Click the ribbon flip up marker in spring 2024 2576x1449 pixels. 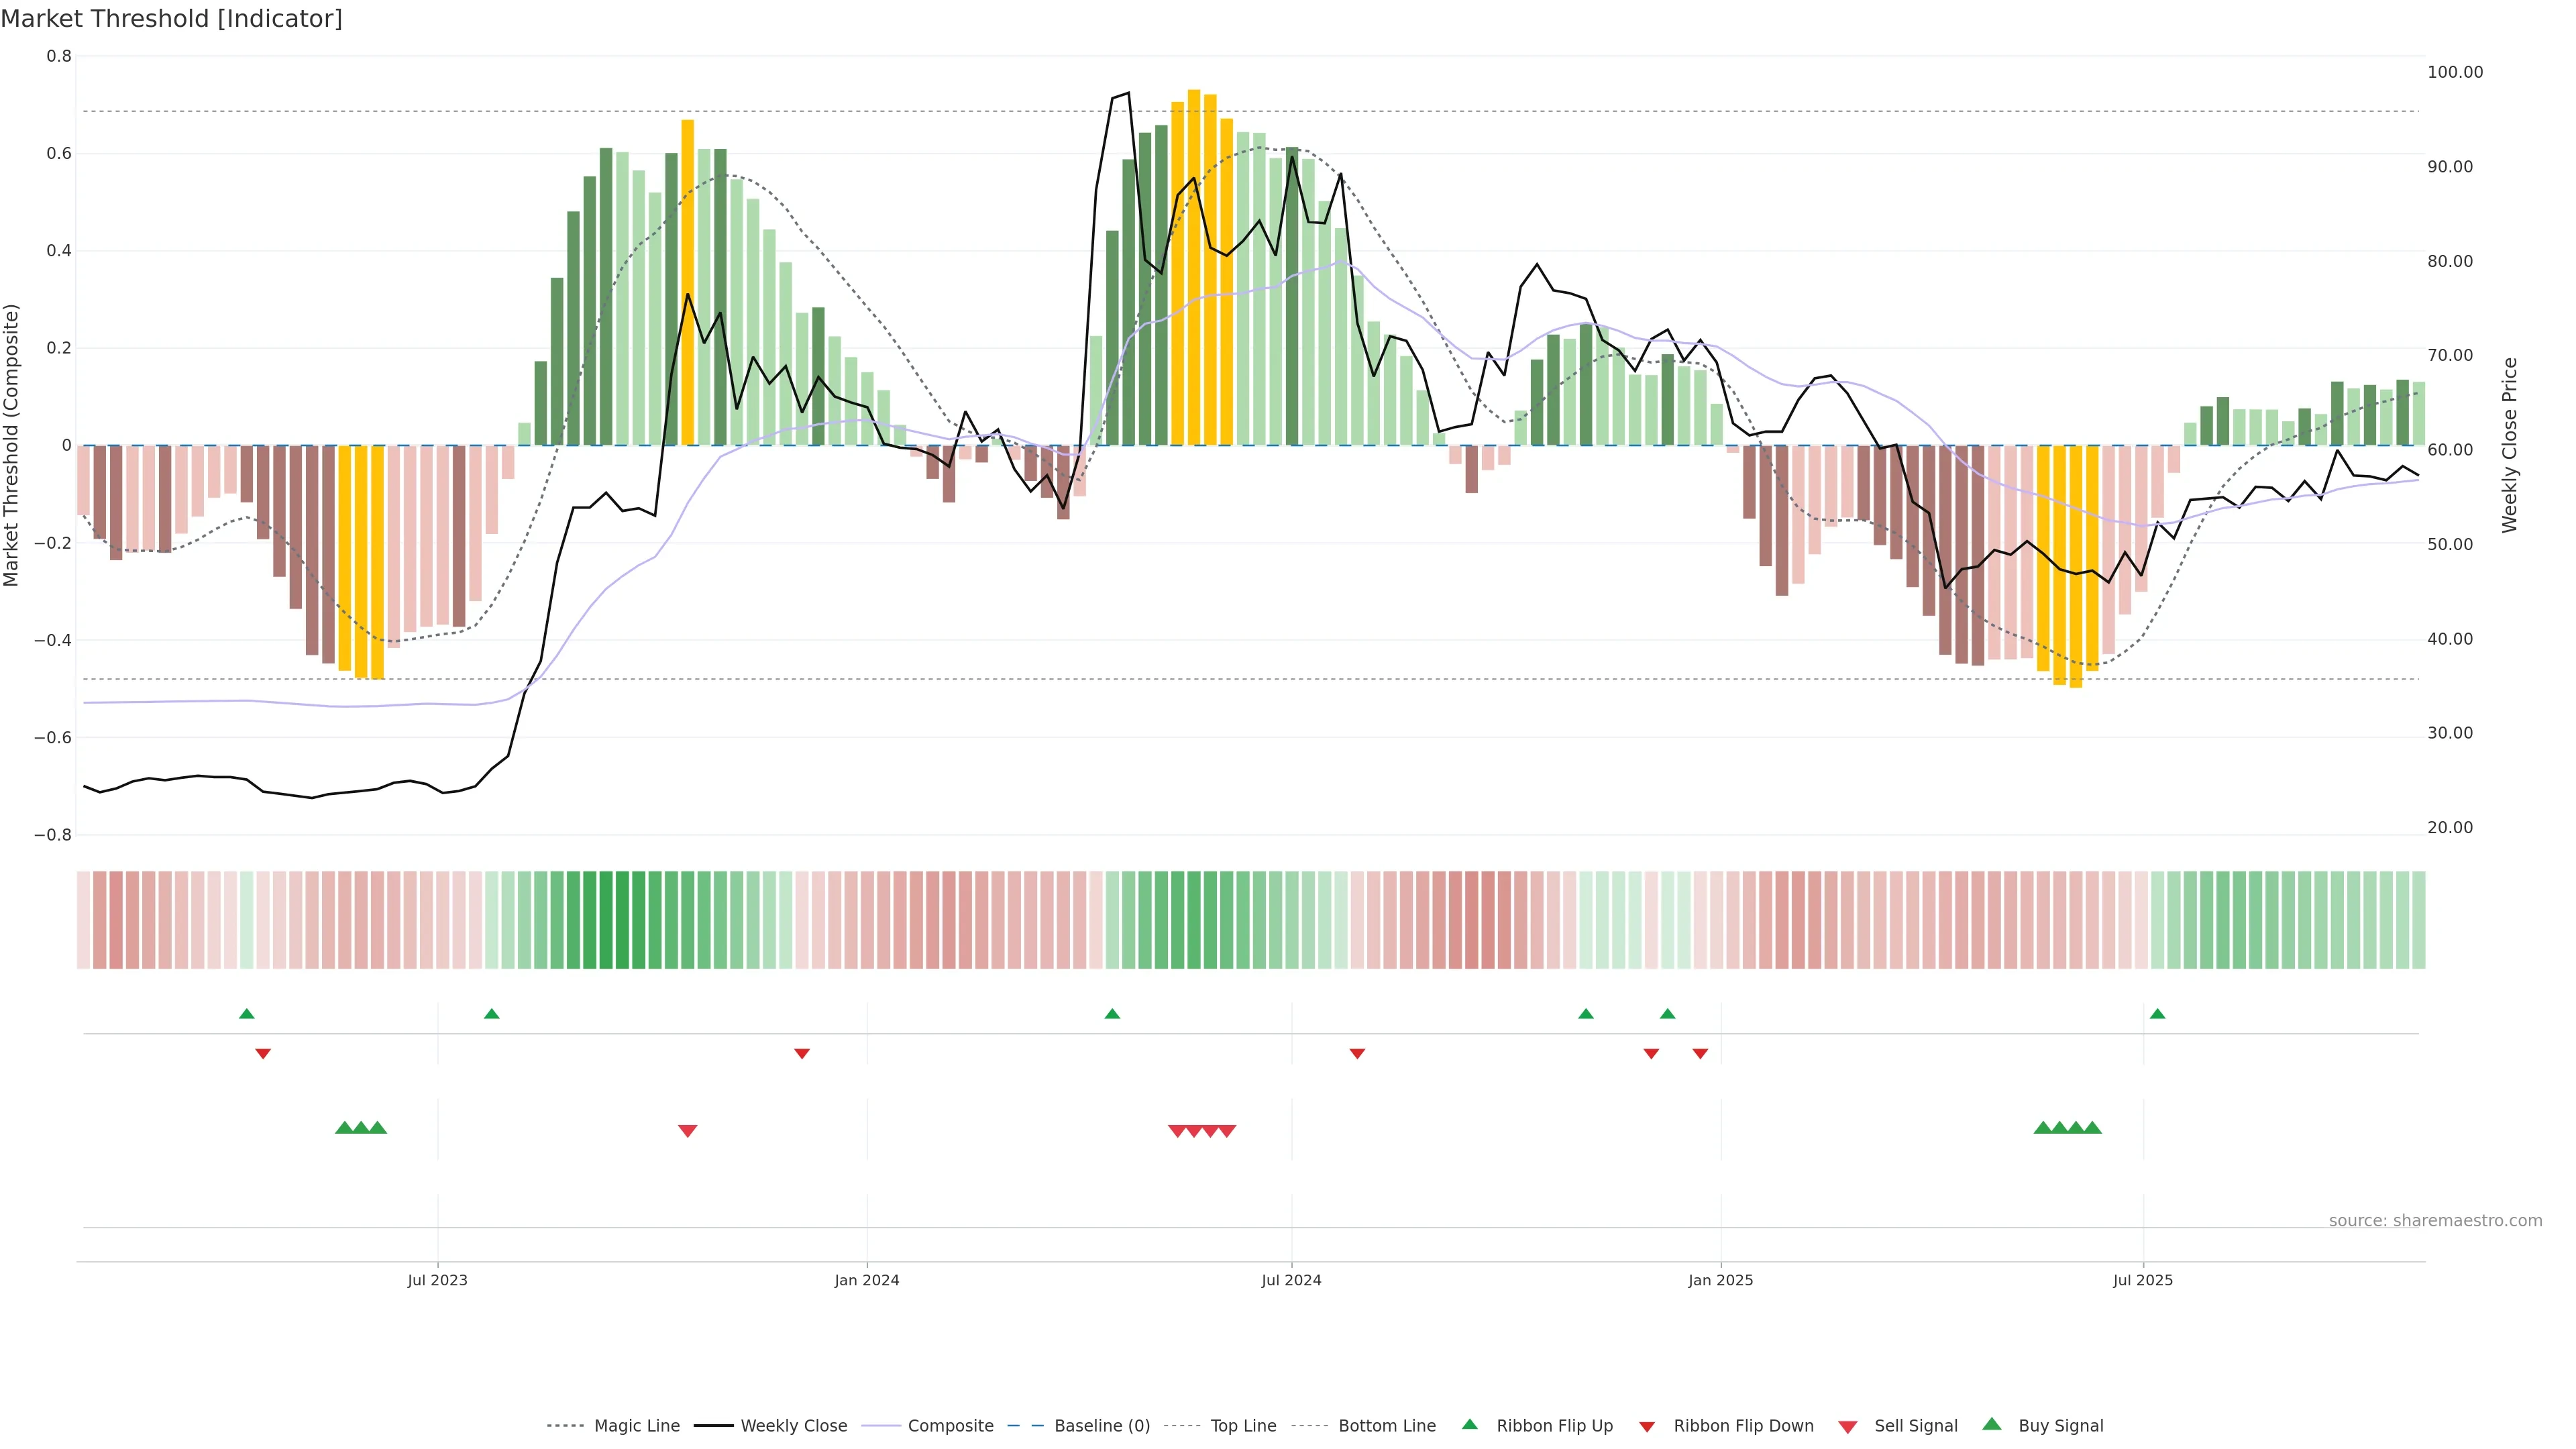[1112, 1014]
